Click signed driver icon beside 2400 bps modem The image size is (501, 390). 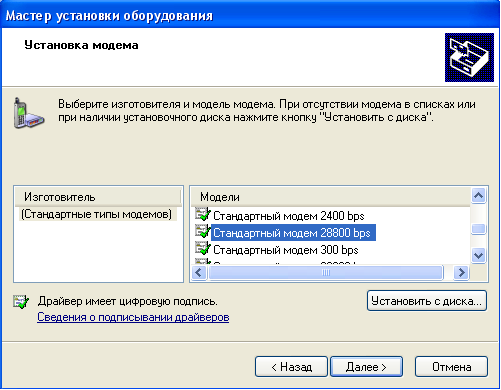tap(203, 215)
